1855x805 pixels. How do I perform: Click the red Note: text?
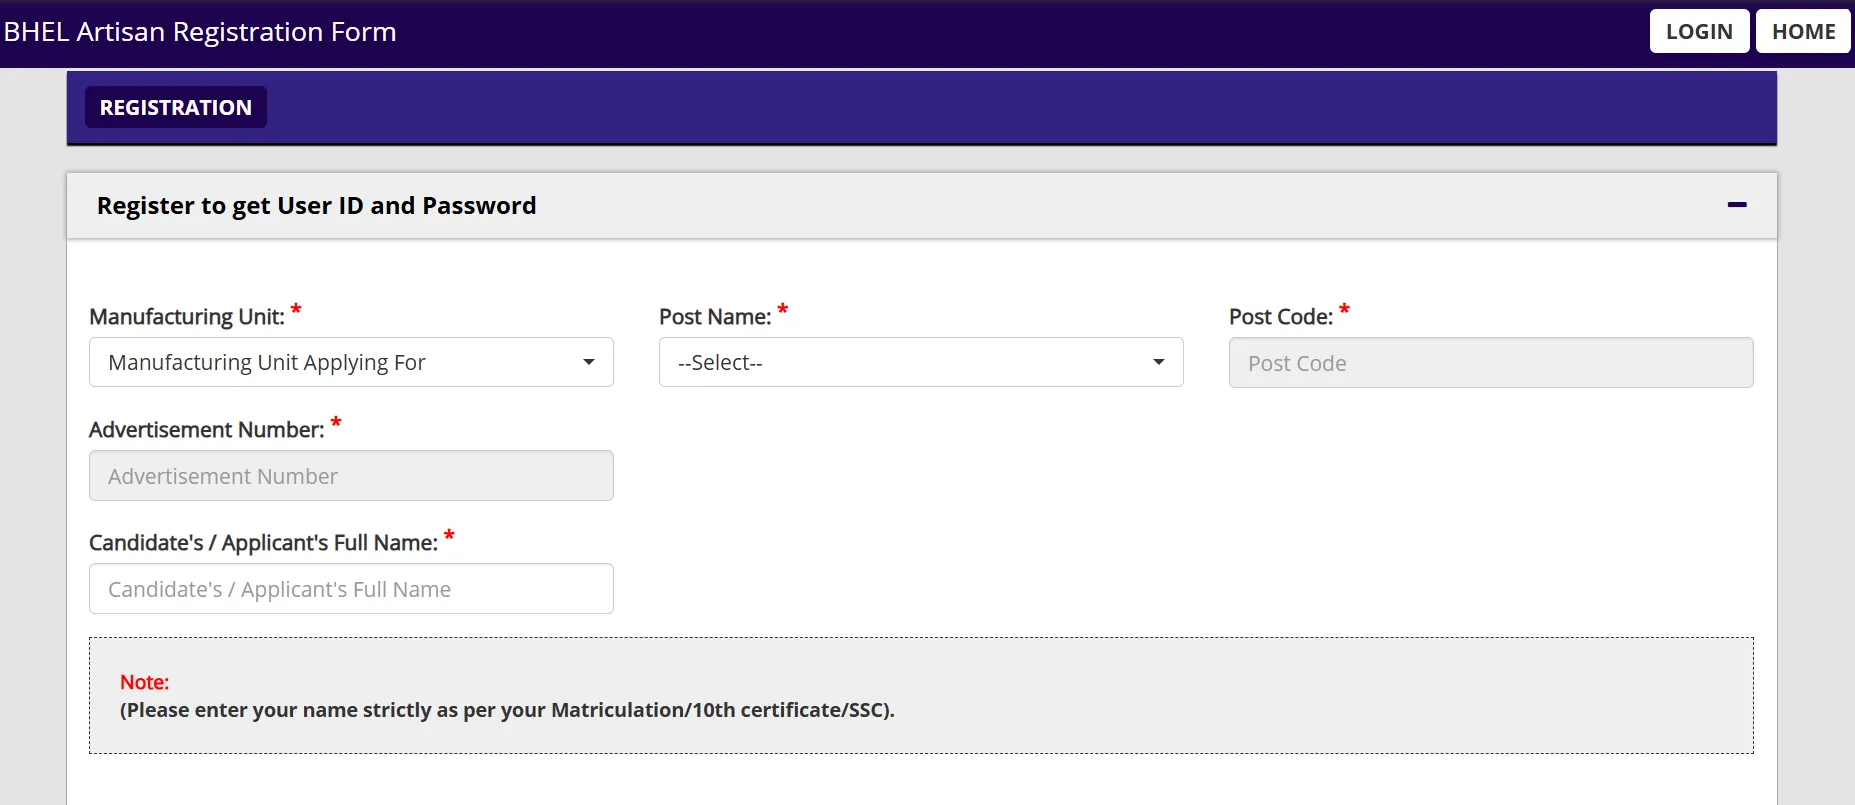pos(145,682)
